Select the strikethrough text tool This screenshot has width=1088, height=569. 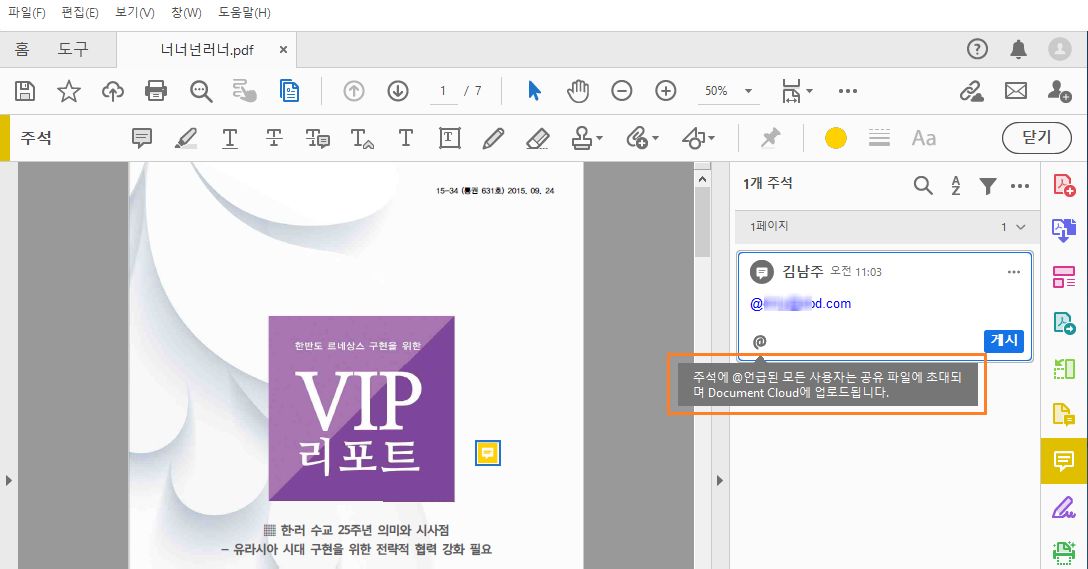click(274, 138)
